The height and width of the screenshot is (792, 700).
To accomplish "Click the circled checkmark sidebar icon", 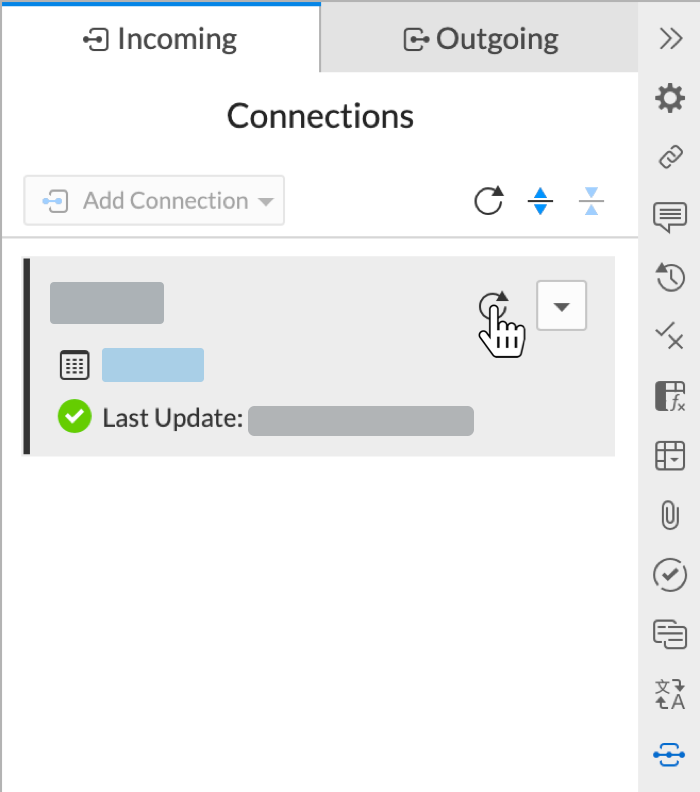I will tap(669, 574).
